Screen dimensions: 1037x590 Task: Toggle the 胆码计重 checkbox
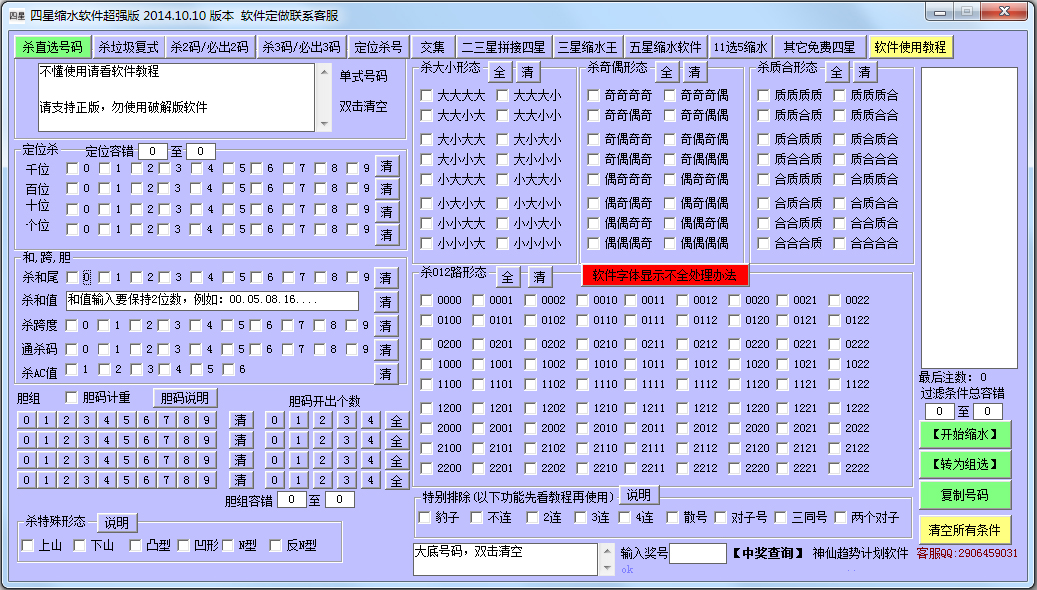(72, 397)
